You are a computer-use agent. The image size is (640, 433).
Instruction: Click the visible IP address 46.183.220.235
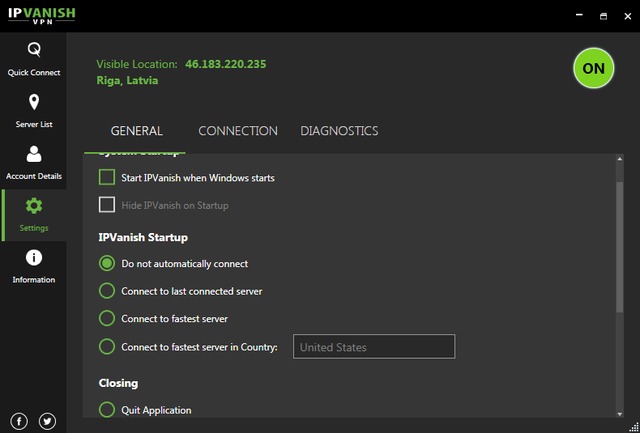(226, 64)
